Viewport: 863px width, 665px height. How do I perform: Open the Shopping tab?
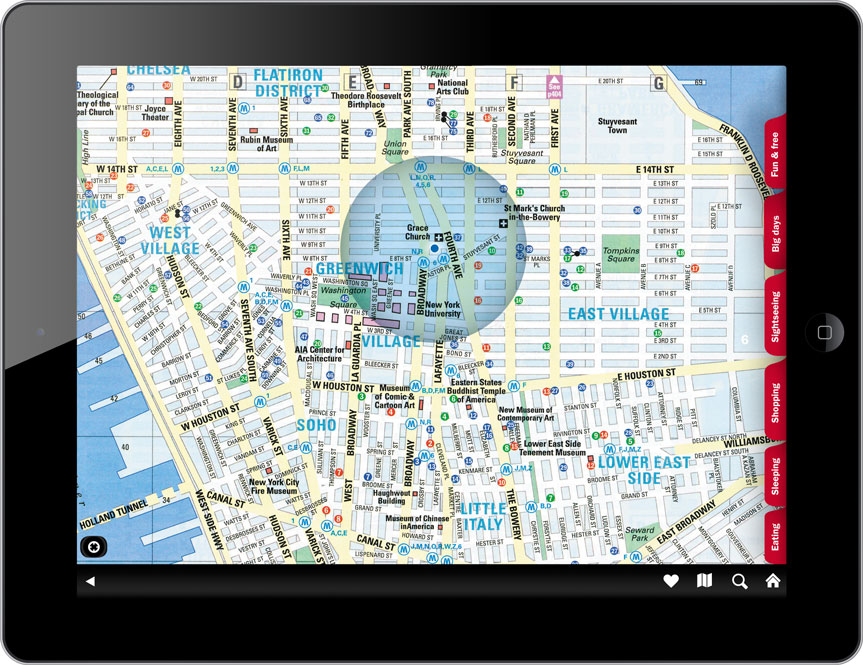(x=775, y=402)
